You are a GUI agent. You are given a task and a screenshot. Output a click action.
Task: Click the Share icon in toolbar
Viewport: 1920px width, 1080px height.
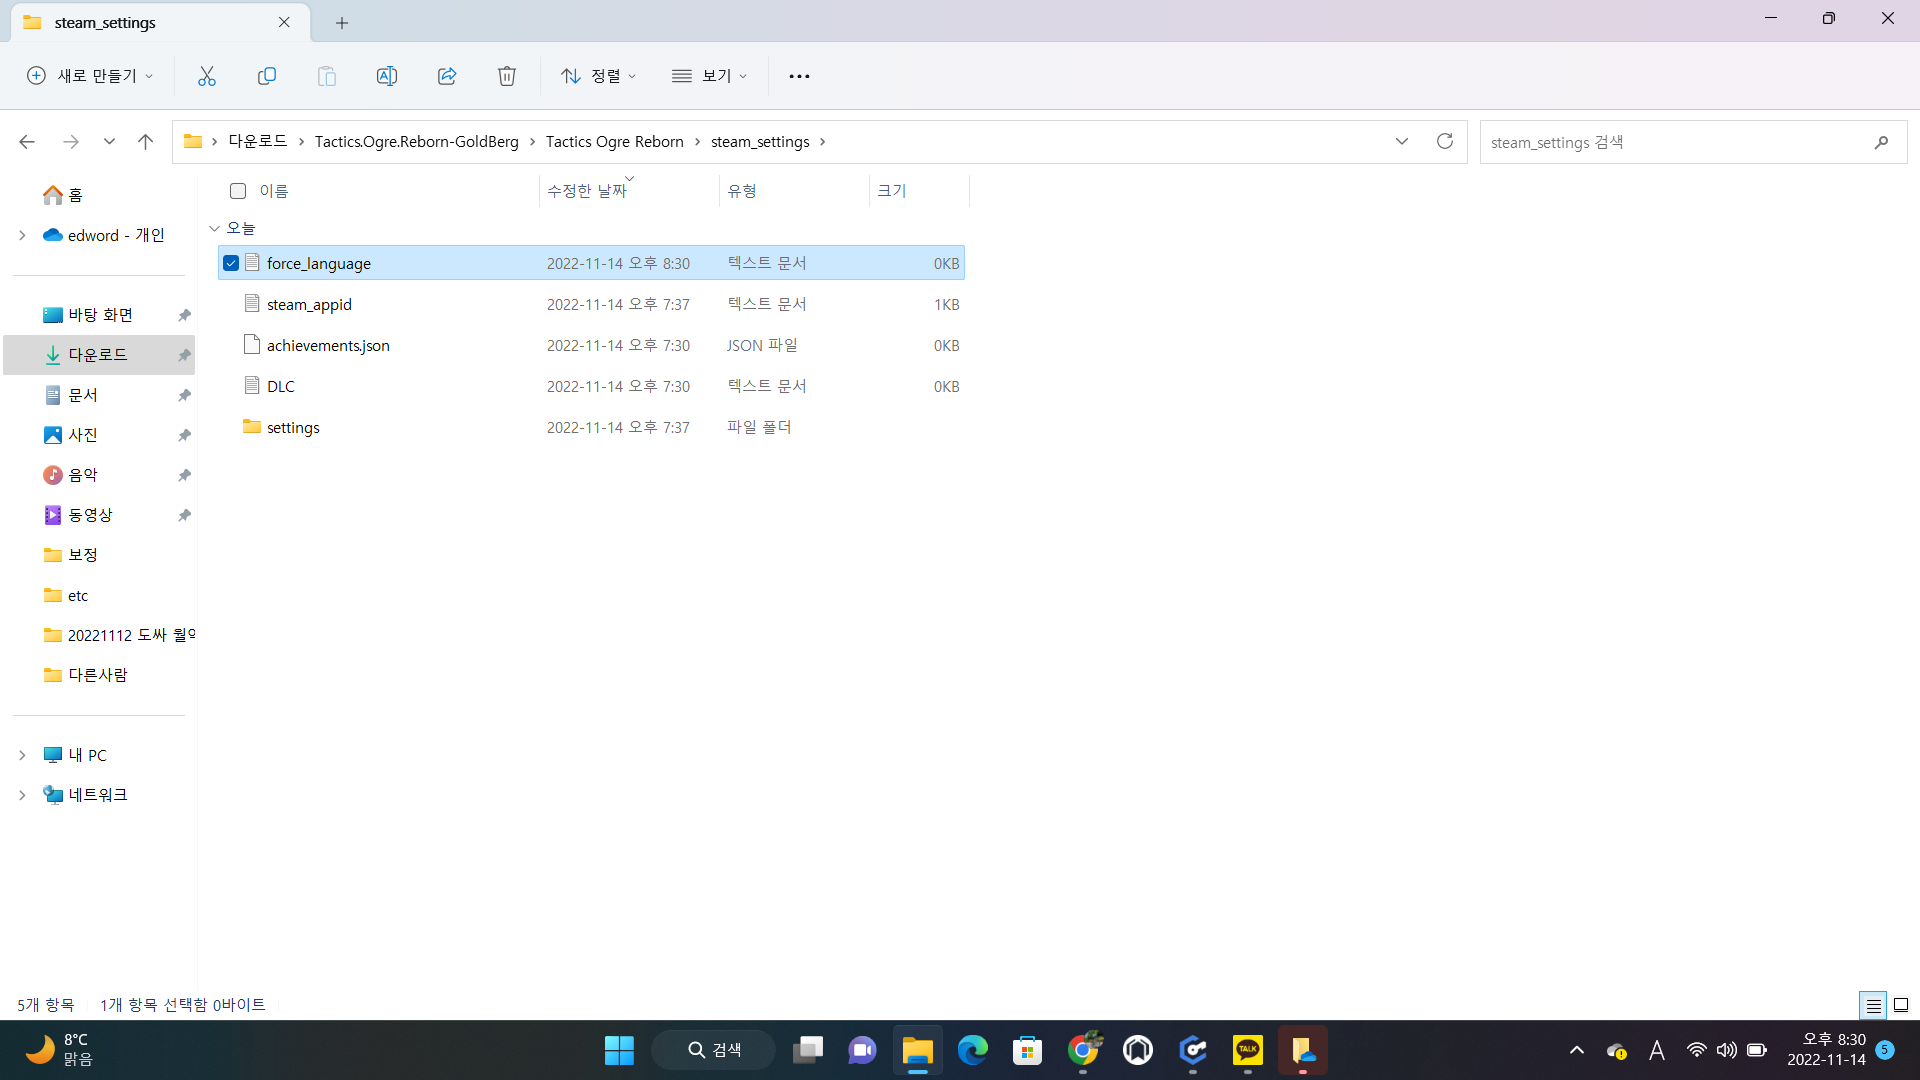click(x=447, y=76)
